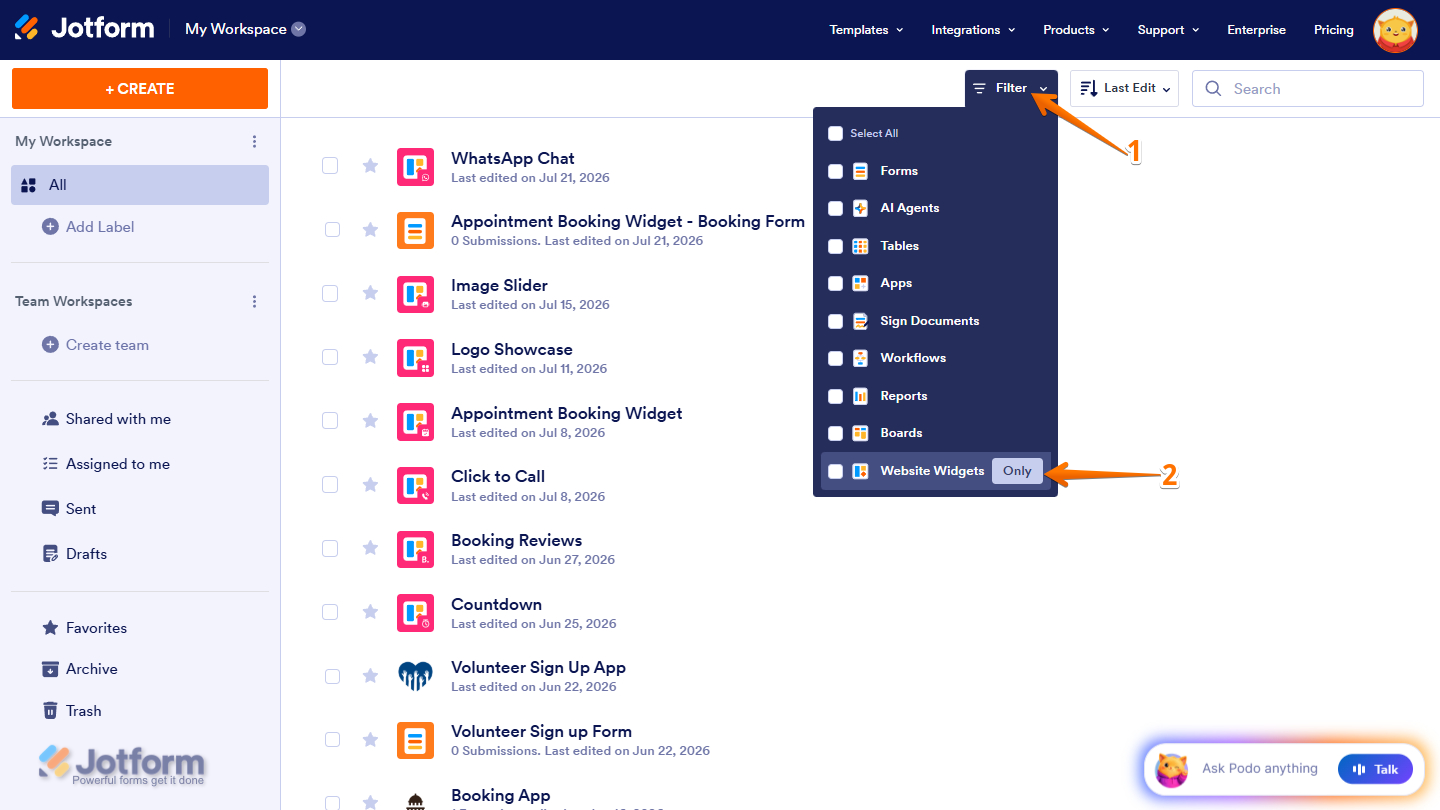Viewport: 1440px width, 810px height.
Task: Check the Tables filter checkbox
Action: (835, 246)
